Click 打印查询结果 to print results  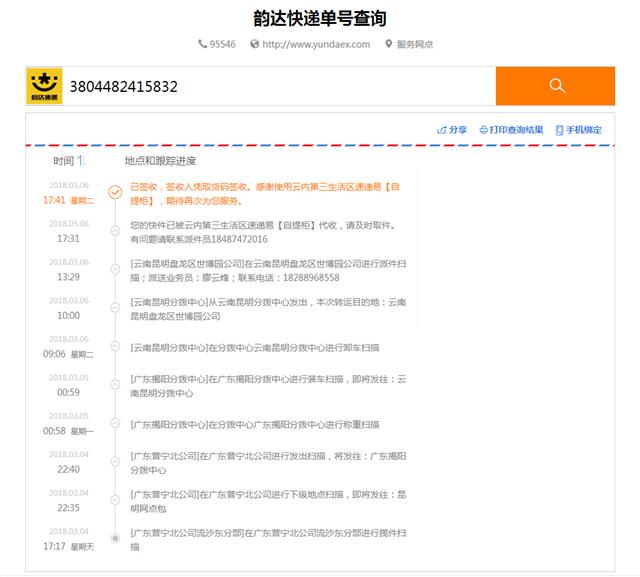tap(511, 130)
